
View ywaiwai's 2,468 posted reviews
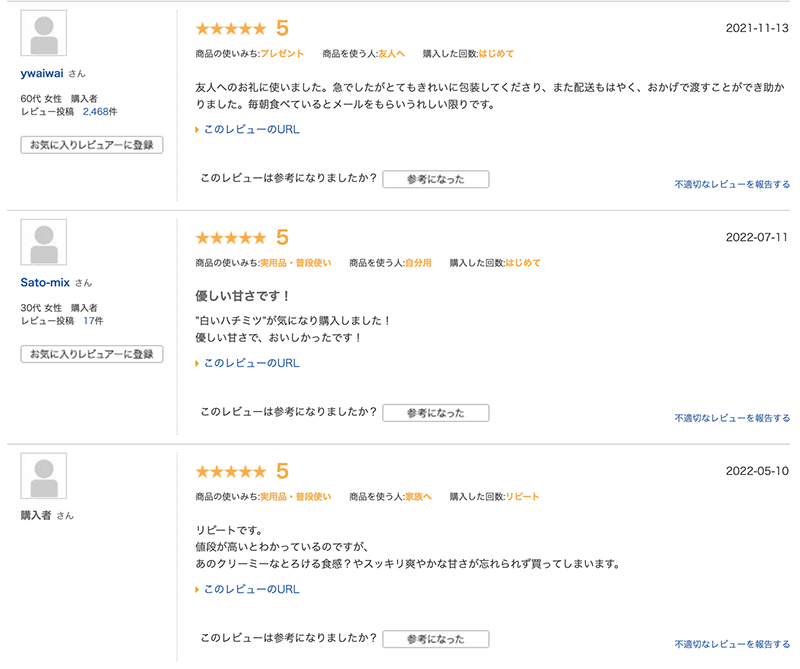click(x=101, y=112)
